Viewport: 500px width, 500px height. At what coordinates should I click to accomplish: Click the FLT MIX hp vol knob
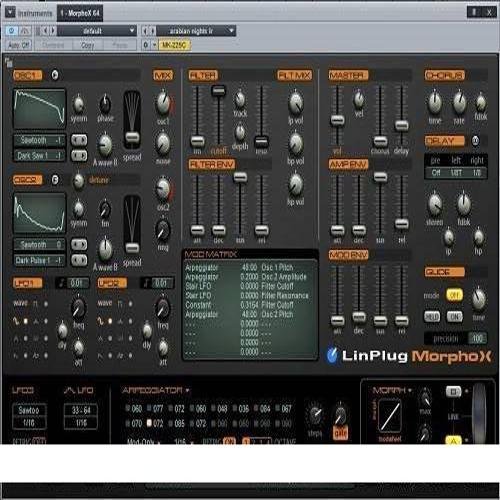[296, 184]
